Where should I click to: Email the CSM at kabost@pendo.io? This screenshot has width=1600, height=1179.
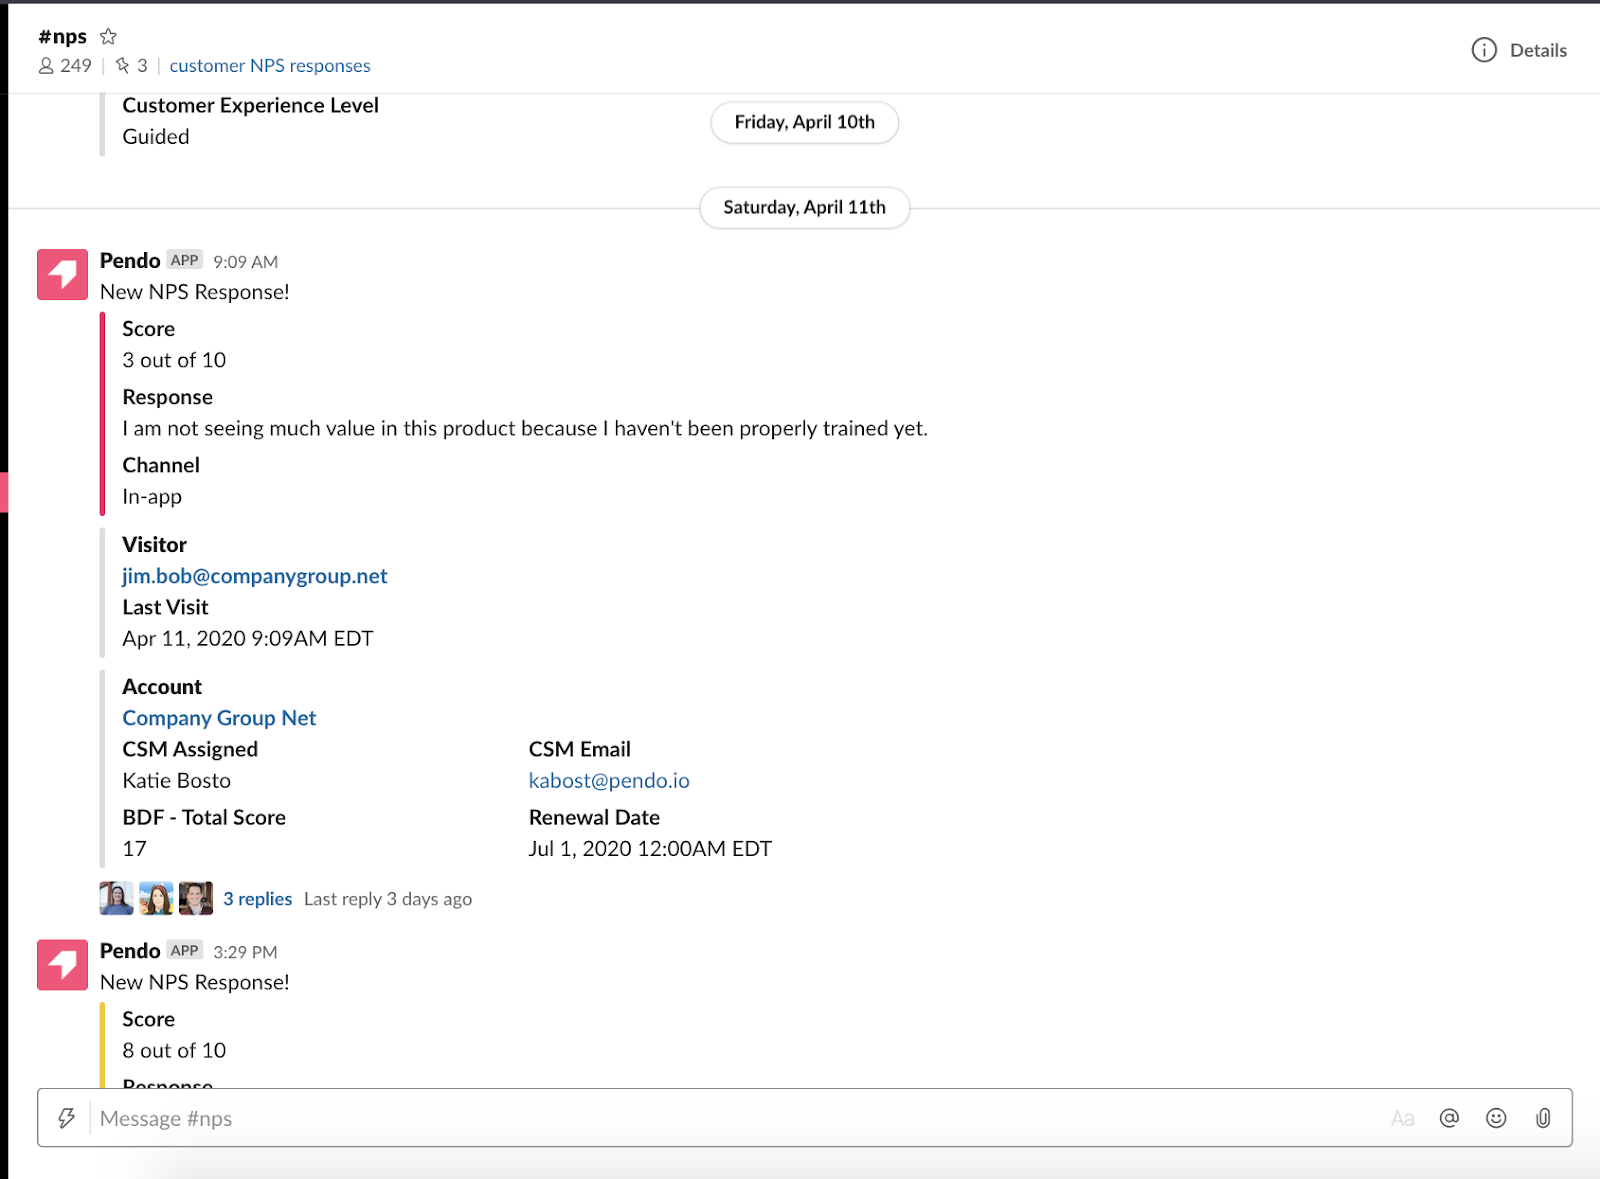(609, 780)
